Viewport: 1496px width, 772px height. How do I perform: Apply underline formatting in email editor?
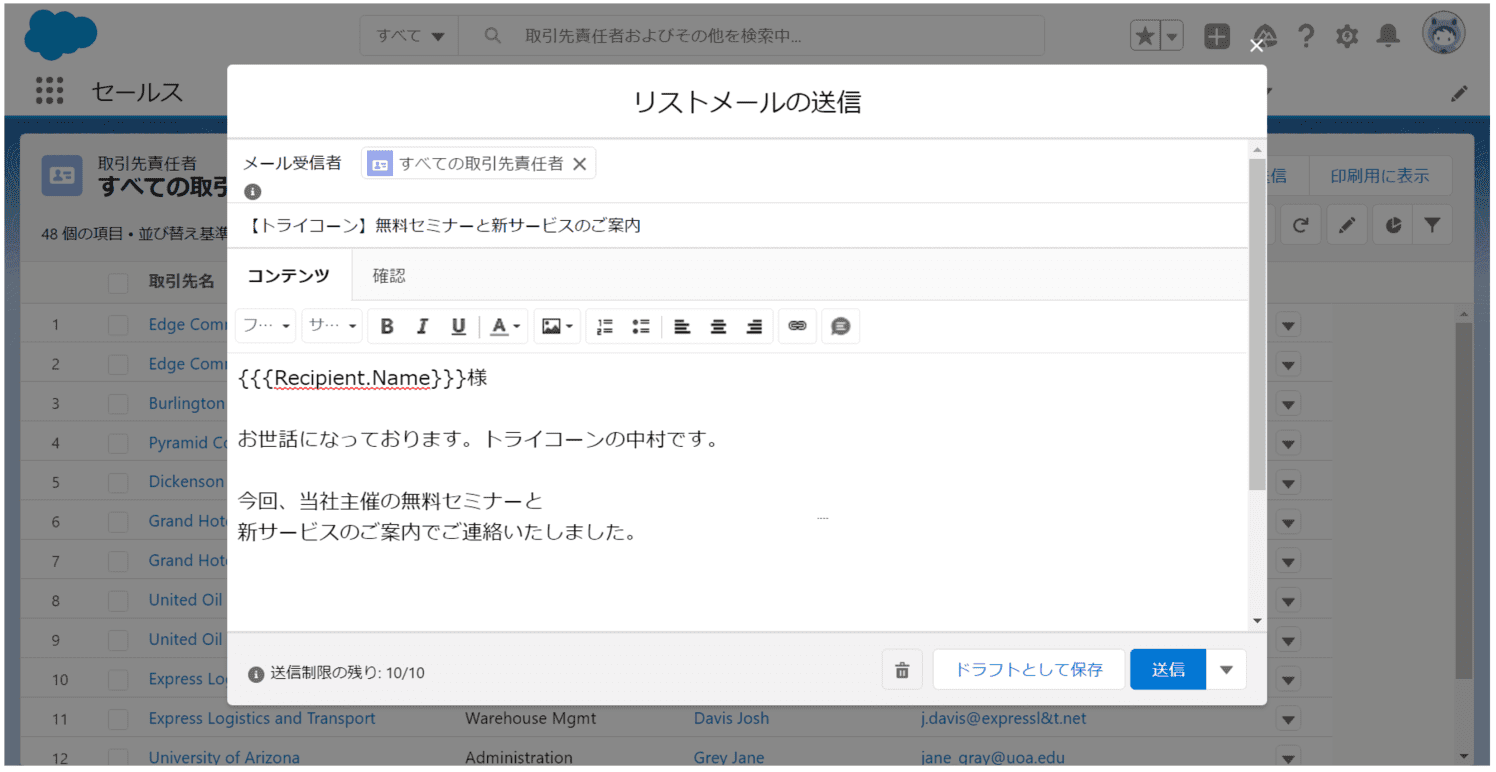[x=458, y=326]
